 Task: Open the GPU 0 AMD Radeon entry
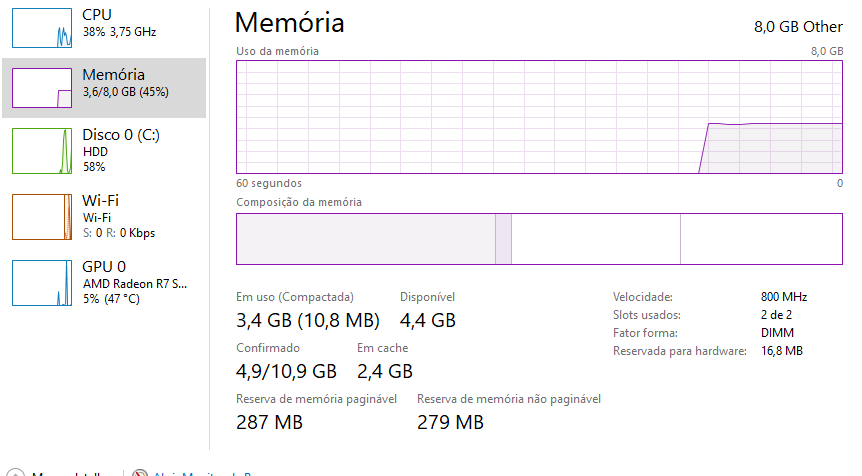click(x=104, y=283)
